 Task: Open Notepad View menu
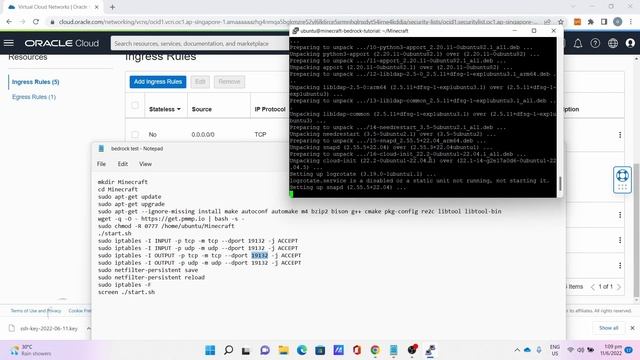(145, 164)
